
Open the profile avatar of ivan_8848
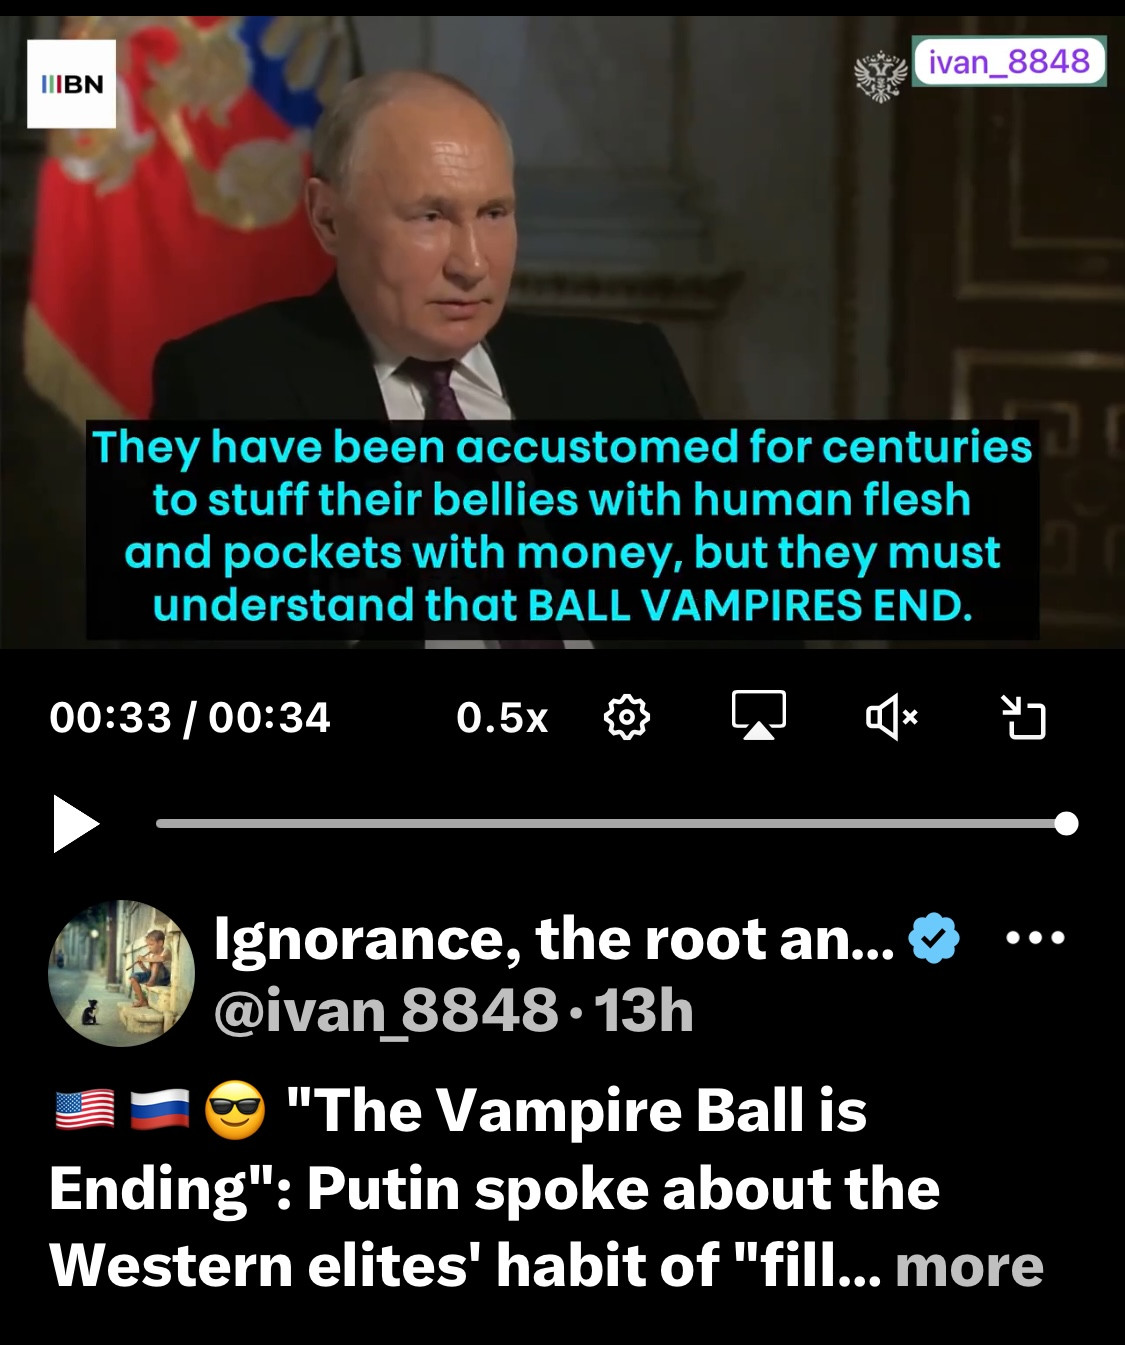pyautogui.click(x=122, y=973)
